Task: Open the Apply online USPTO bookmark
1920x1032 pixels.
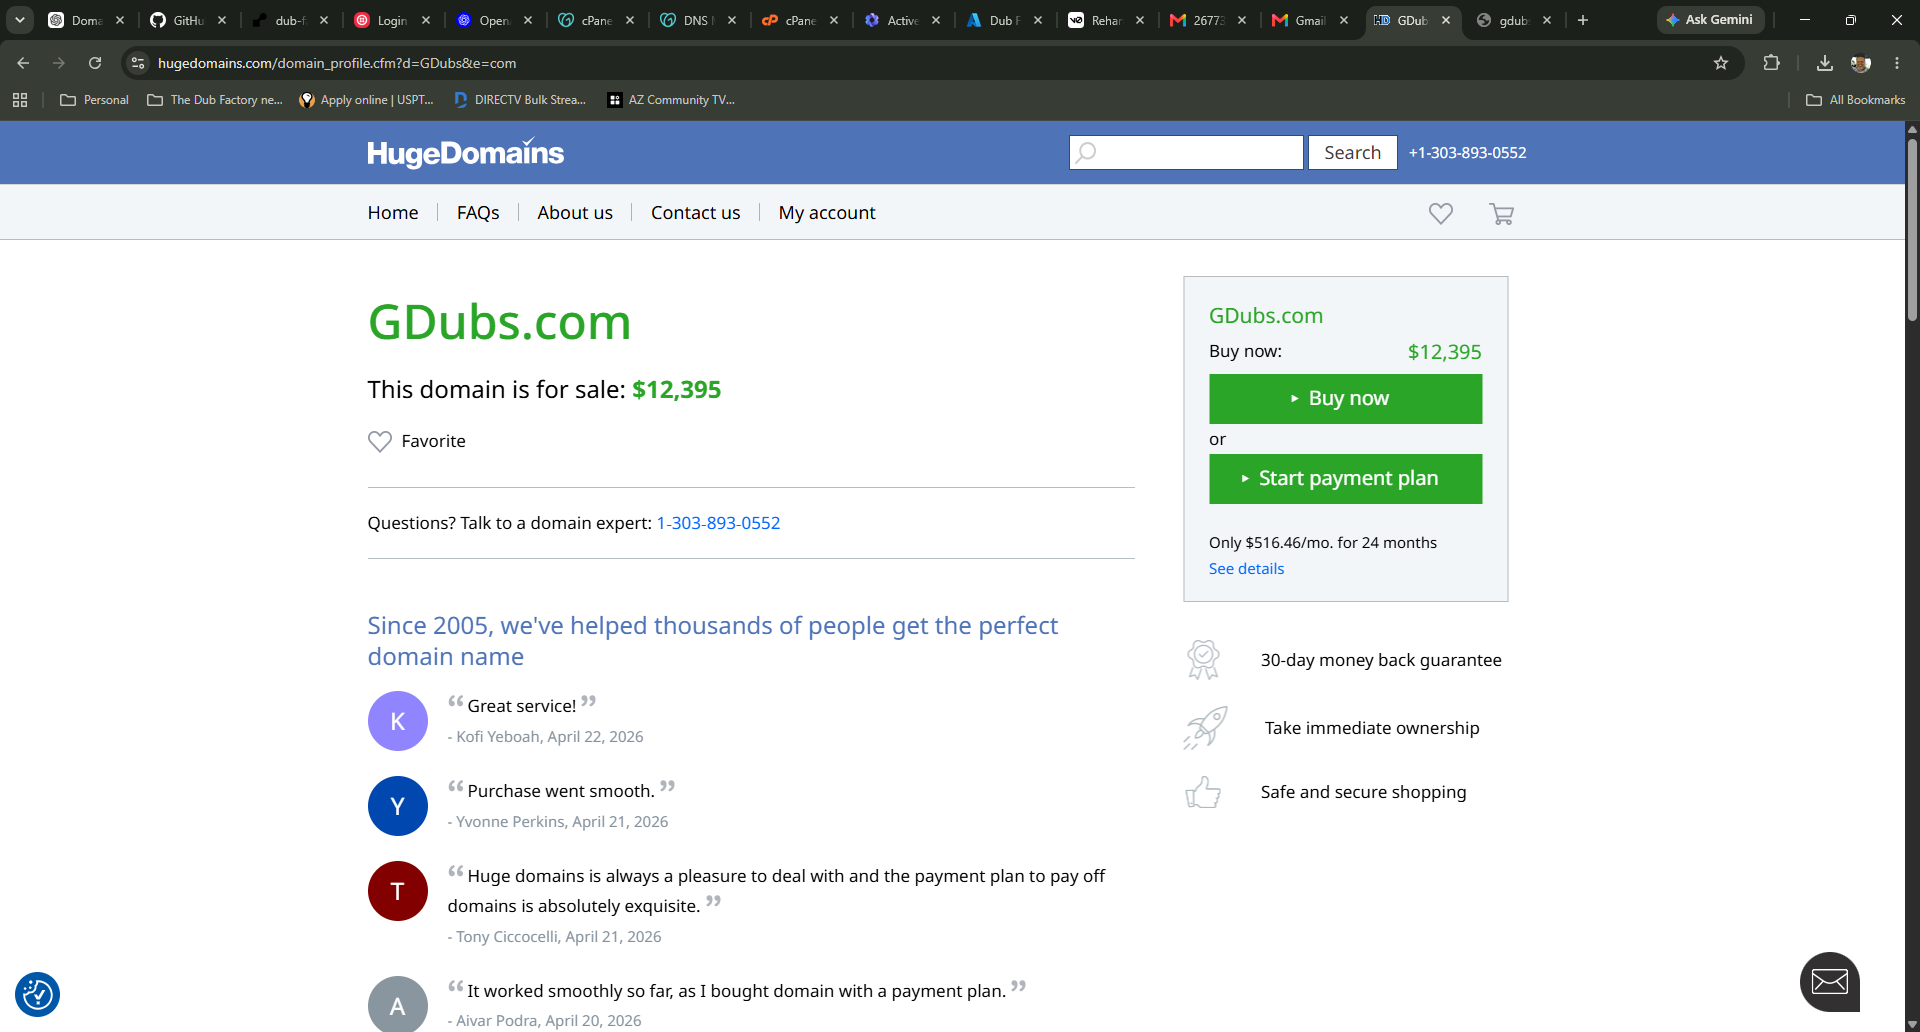Action: tap(366, 100)
